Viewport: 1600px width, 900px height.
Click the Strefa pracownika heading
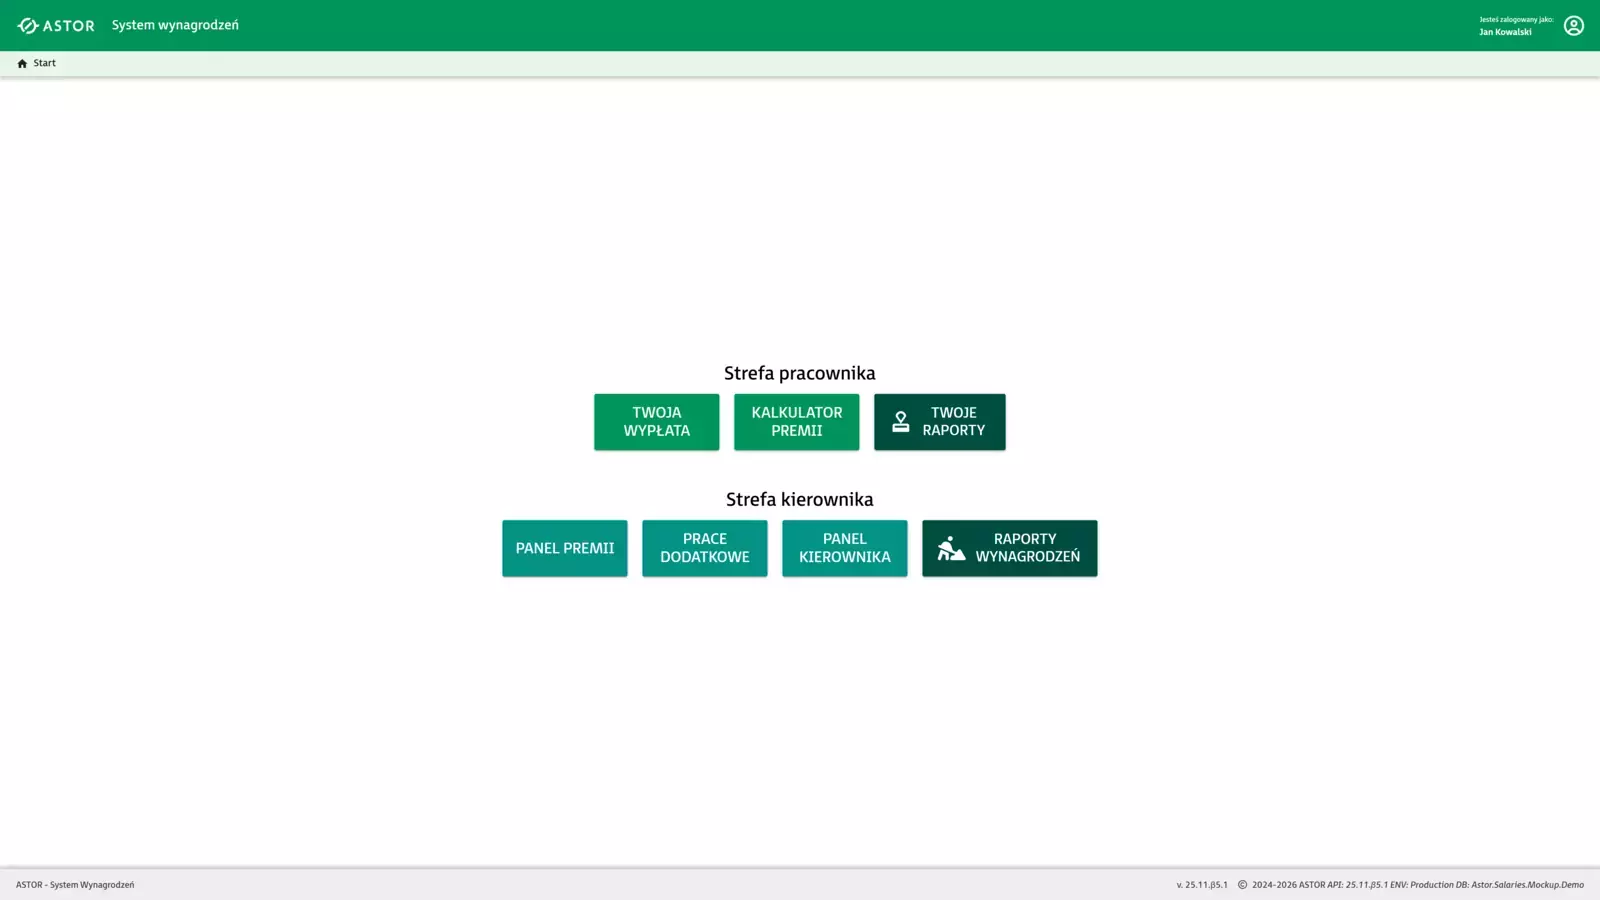tap(799, 373)
